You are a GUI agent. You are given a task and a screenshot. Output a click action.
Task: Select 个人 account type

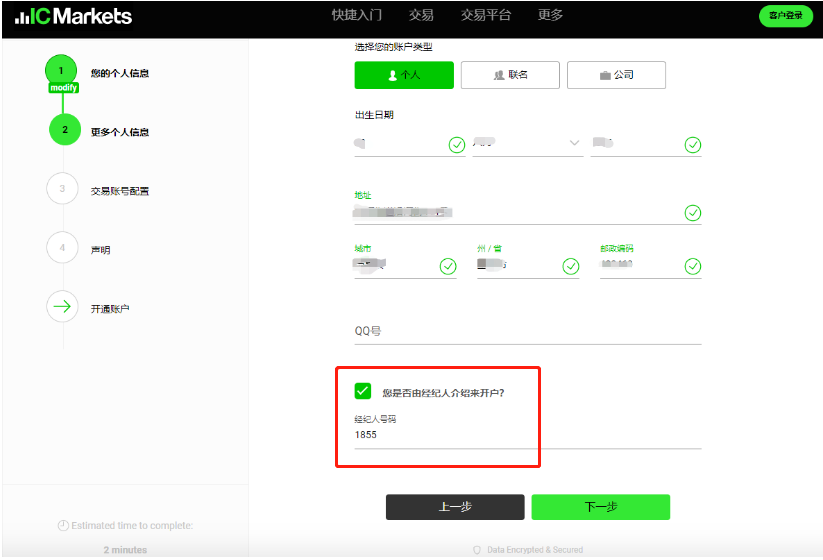pyautogui.click(x=404, y=75)
